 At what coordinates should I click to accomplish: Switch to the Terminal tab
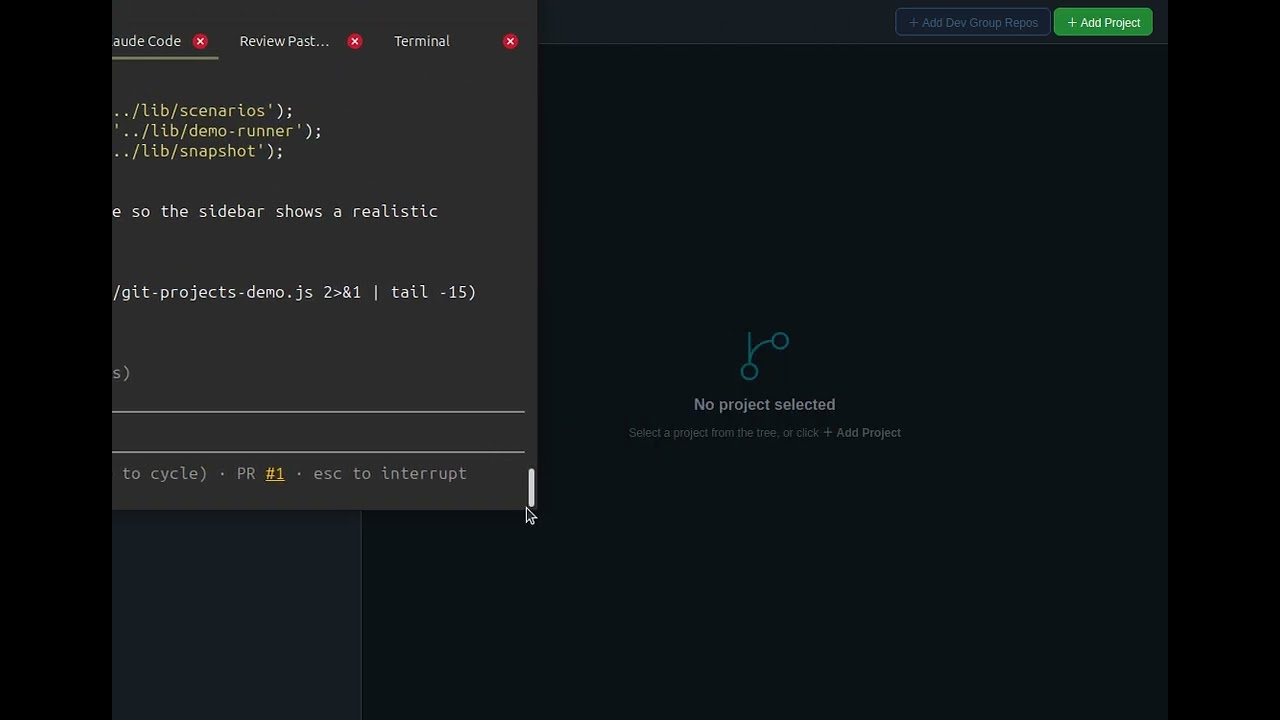pos(422,41)
